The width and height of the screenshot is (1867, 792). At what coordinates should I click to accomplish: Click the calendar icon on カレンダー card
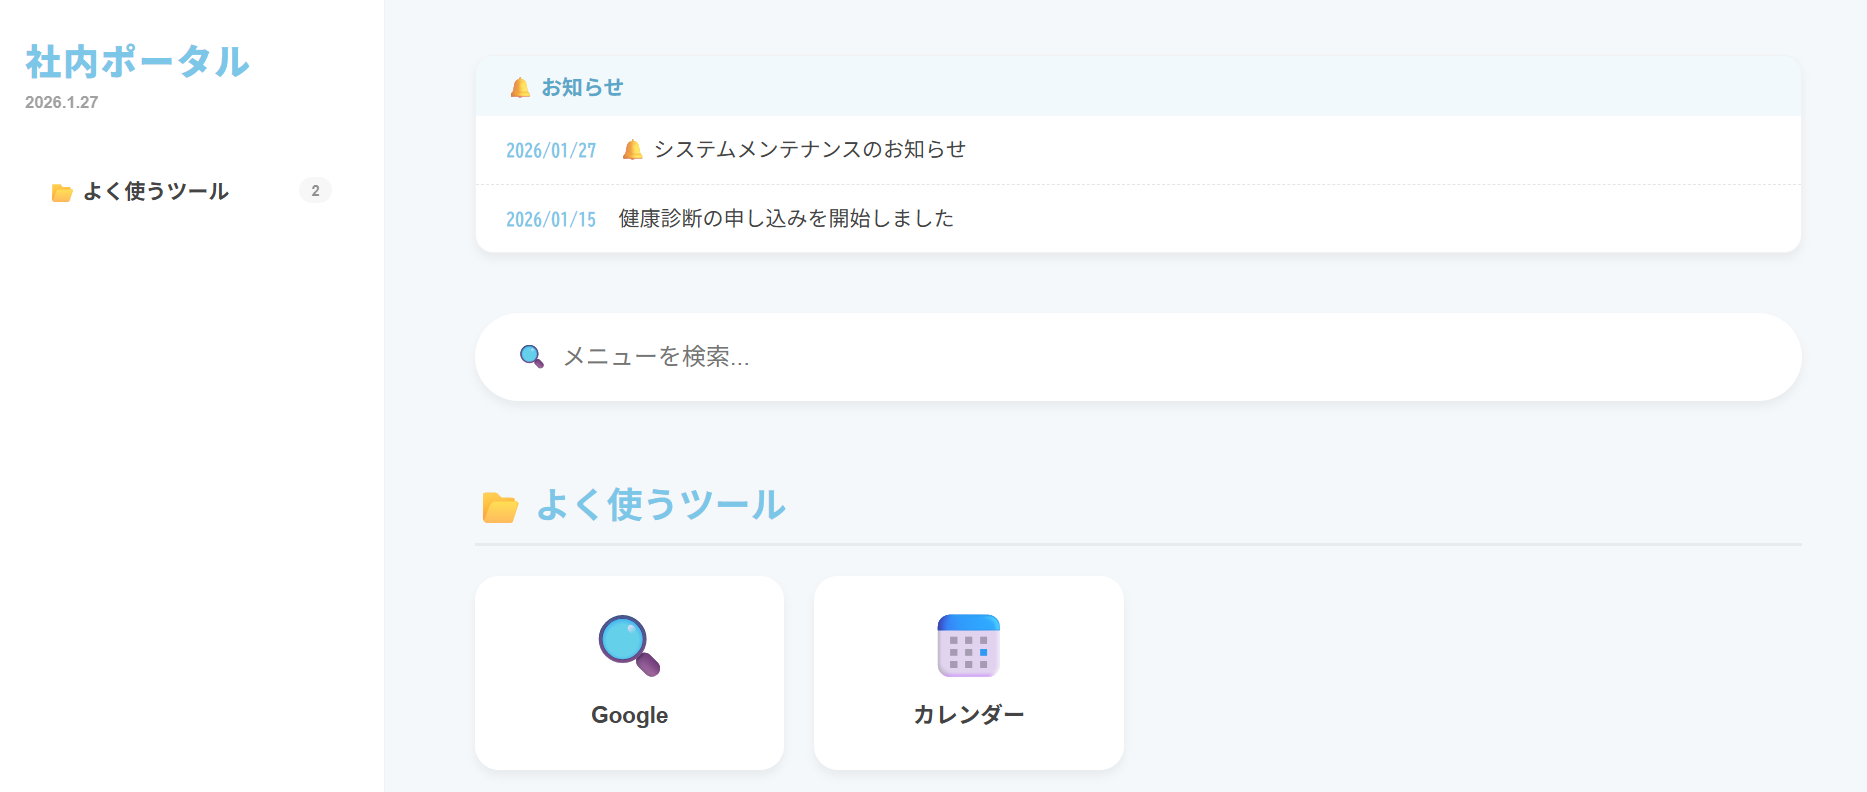(x=968, y=645)
